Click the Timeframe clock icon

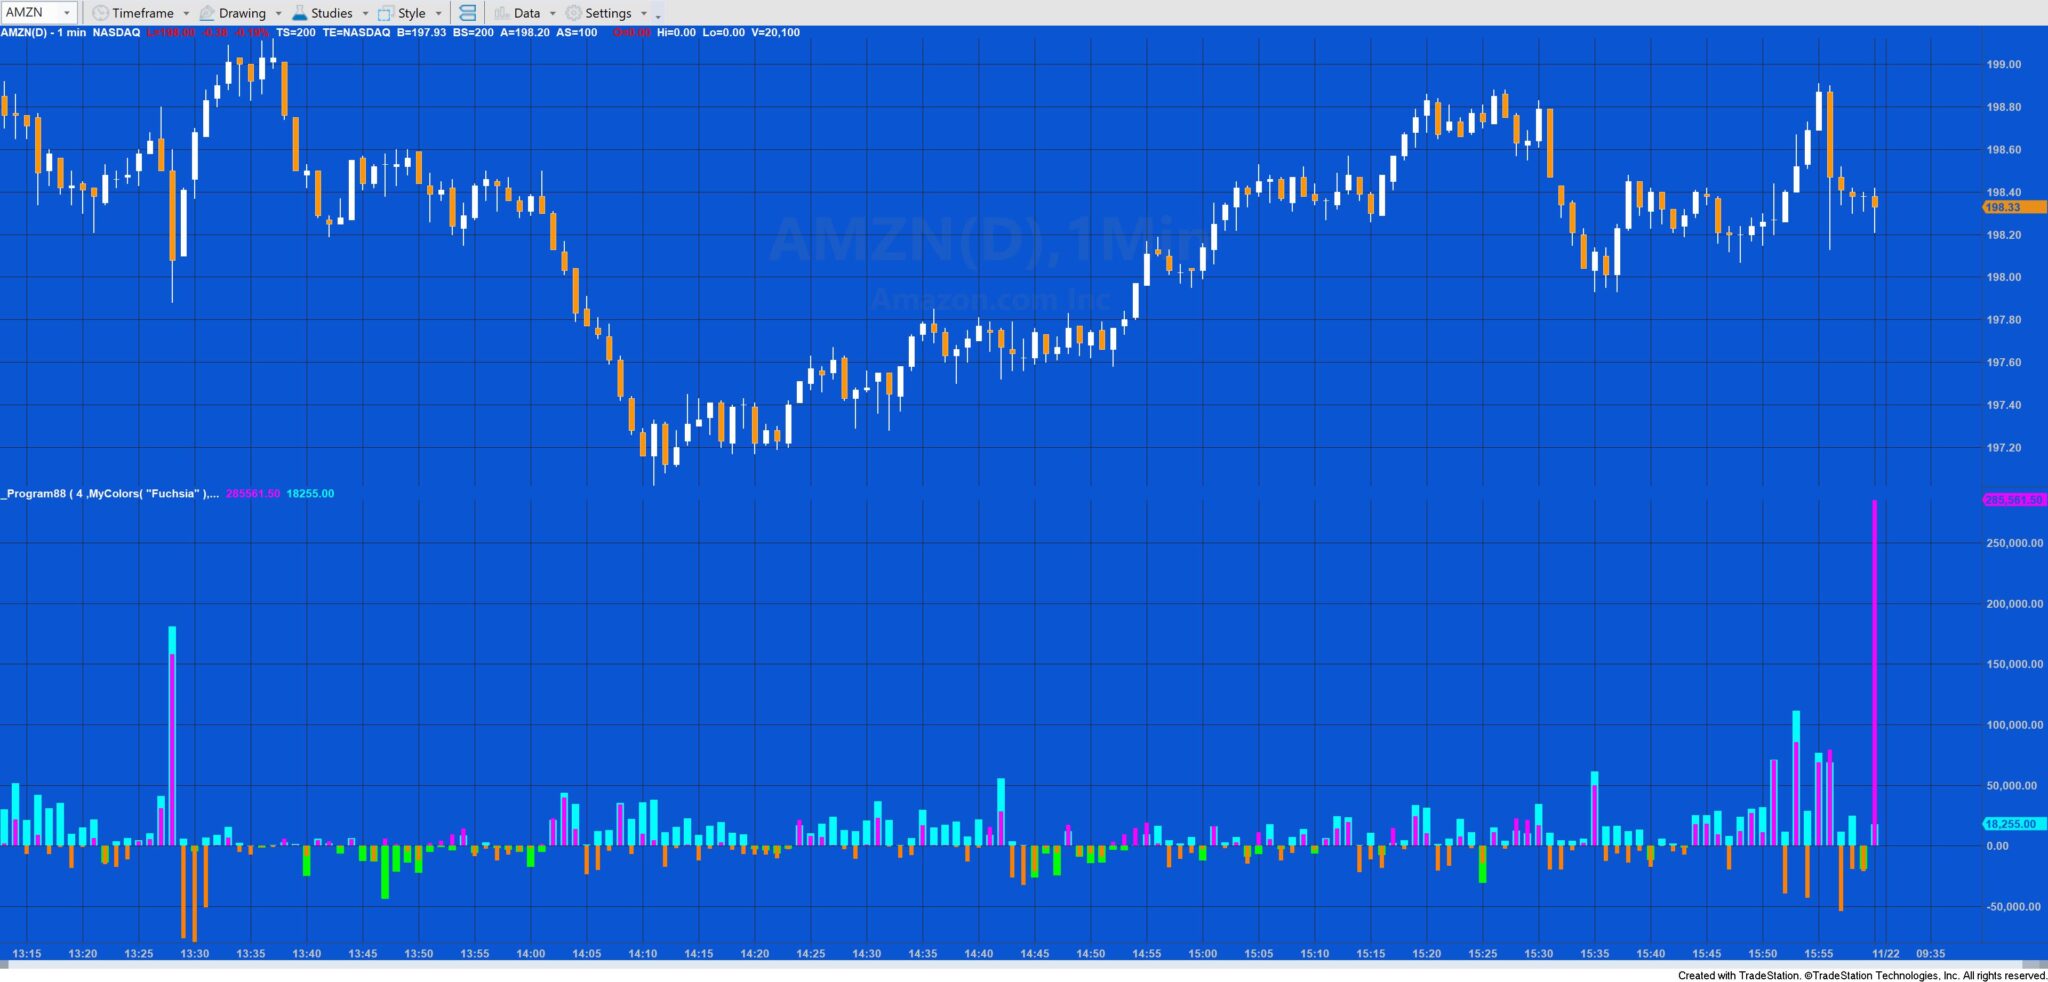pyautogui.click(x=100, y=13)
